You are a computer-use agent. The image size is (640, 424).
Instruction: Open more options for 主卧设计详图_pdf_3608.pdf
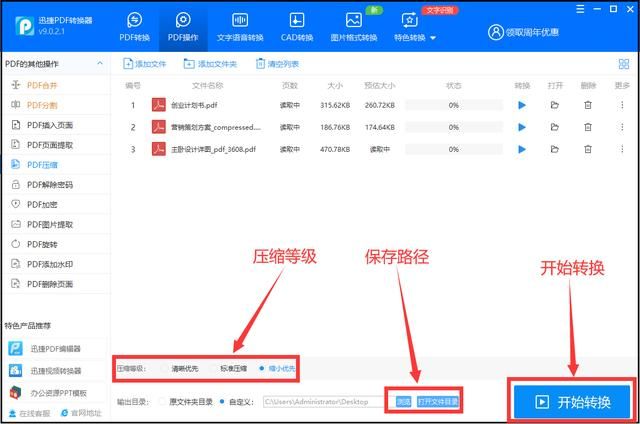pyautogui.click(x=622, y=149)
